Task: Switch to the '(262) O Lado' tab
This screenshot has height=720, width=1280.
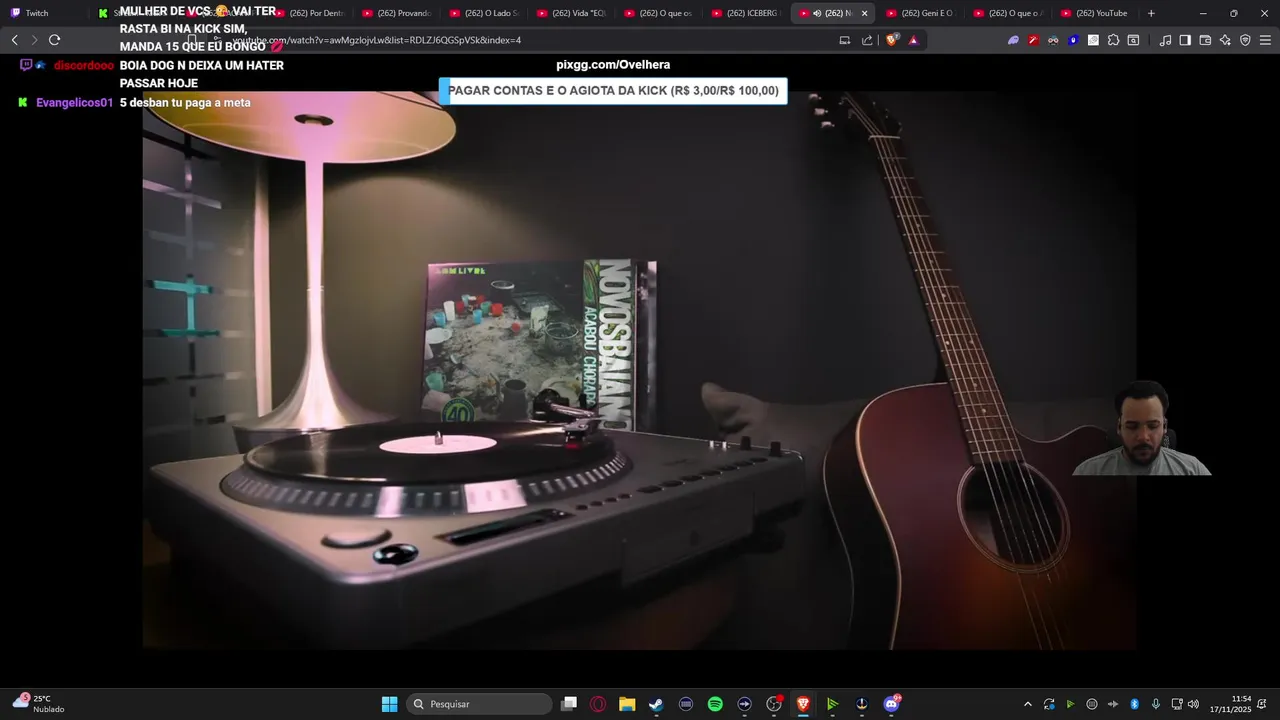Action: [484, 13]
